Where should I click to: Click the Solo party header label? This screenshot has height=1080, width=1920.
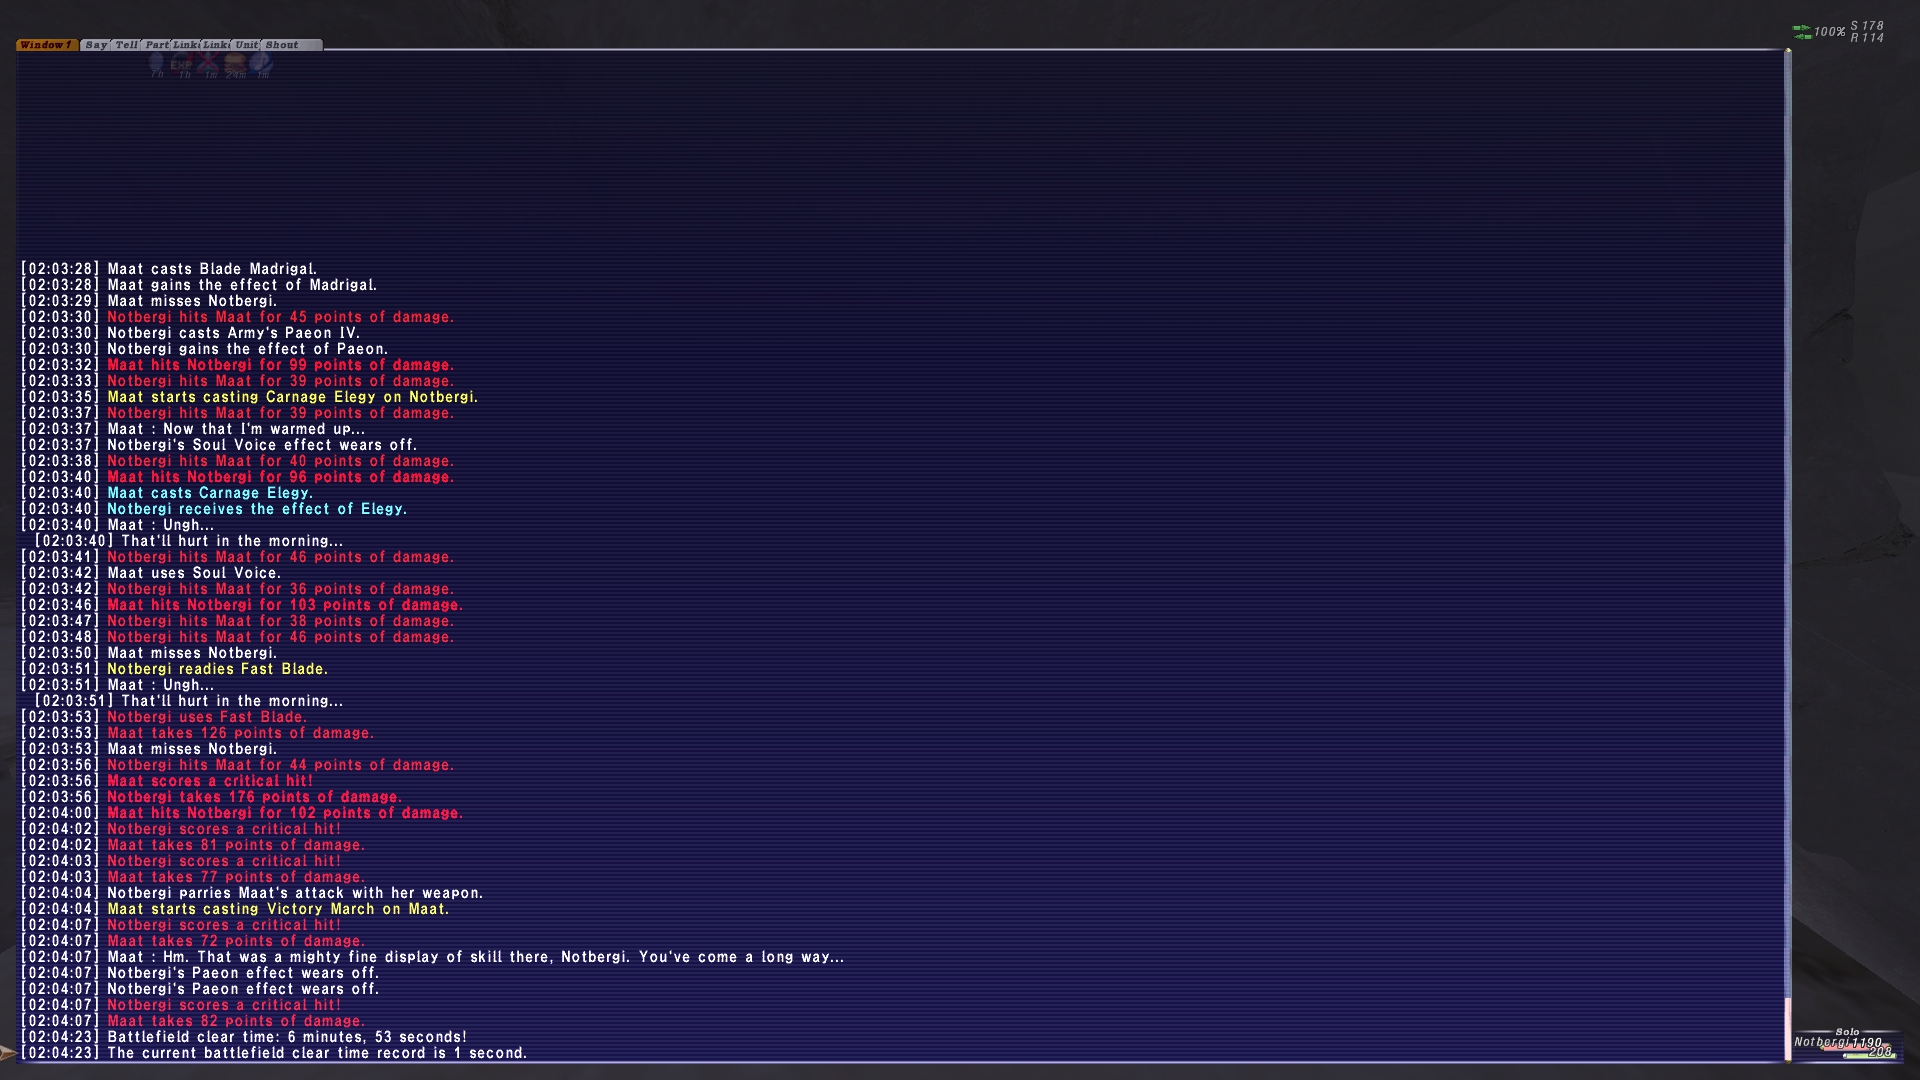[1847, 1032]
